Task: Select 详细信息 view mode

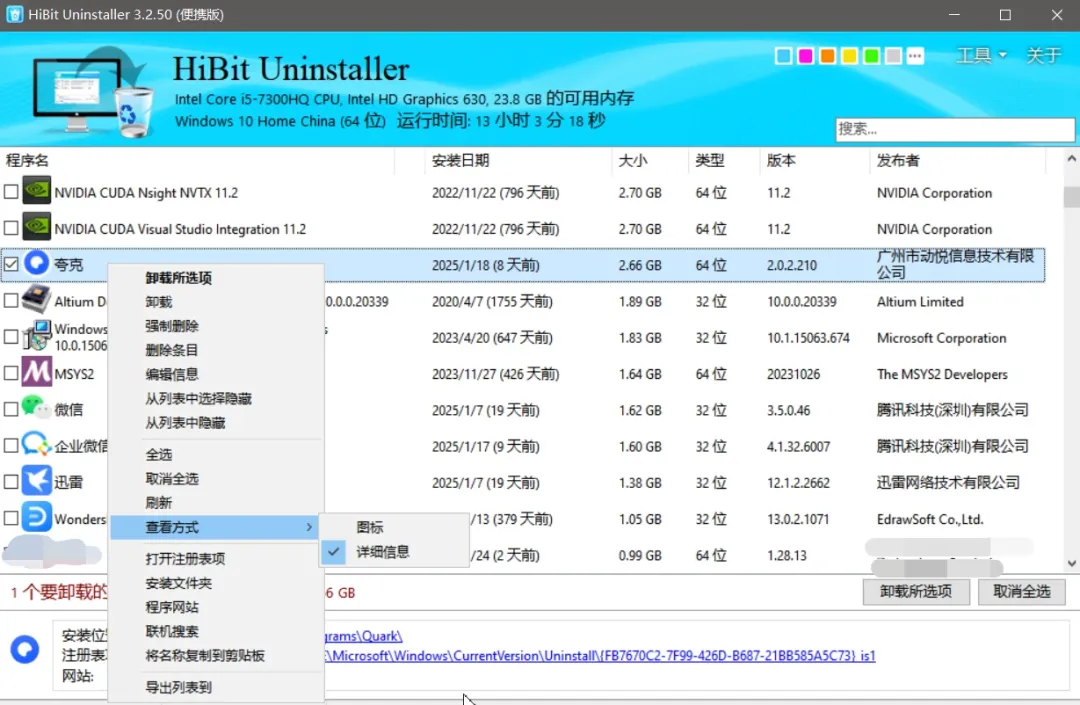Action: (x=383, y=552)
